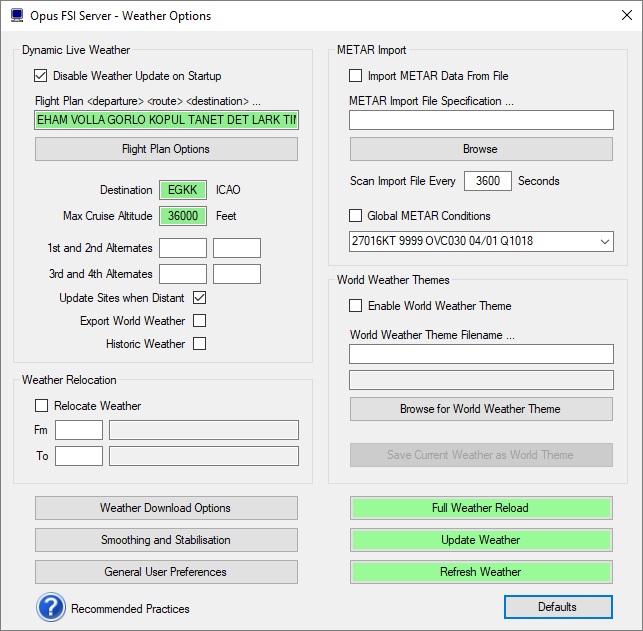Click the METAR Import Browse button
643x631 pixels.
[x=481, y=149]
